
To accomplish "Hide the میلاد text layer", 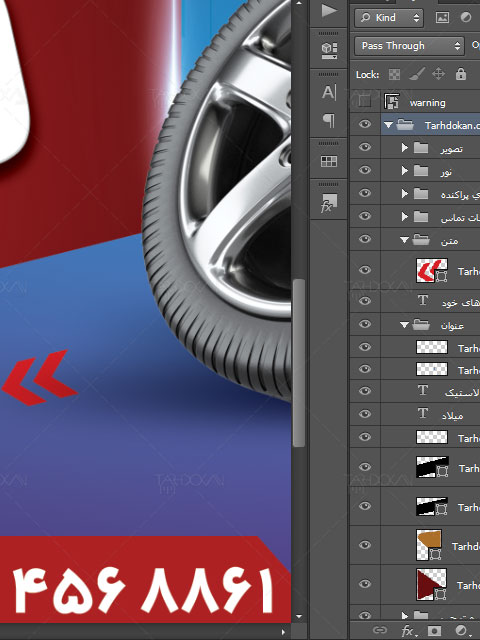I will pos(365,413).
